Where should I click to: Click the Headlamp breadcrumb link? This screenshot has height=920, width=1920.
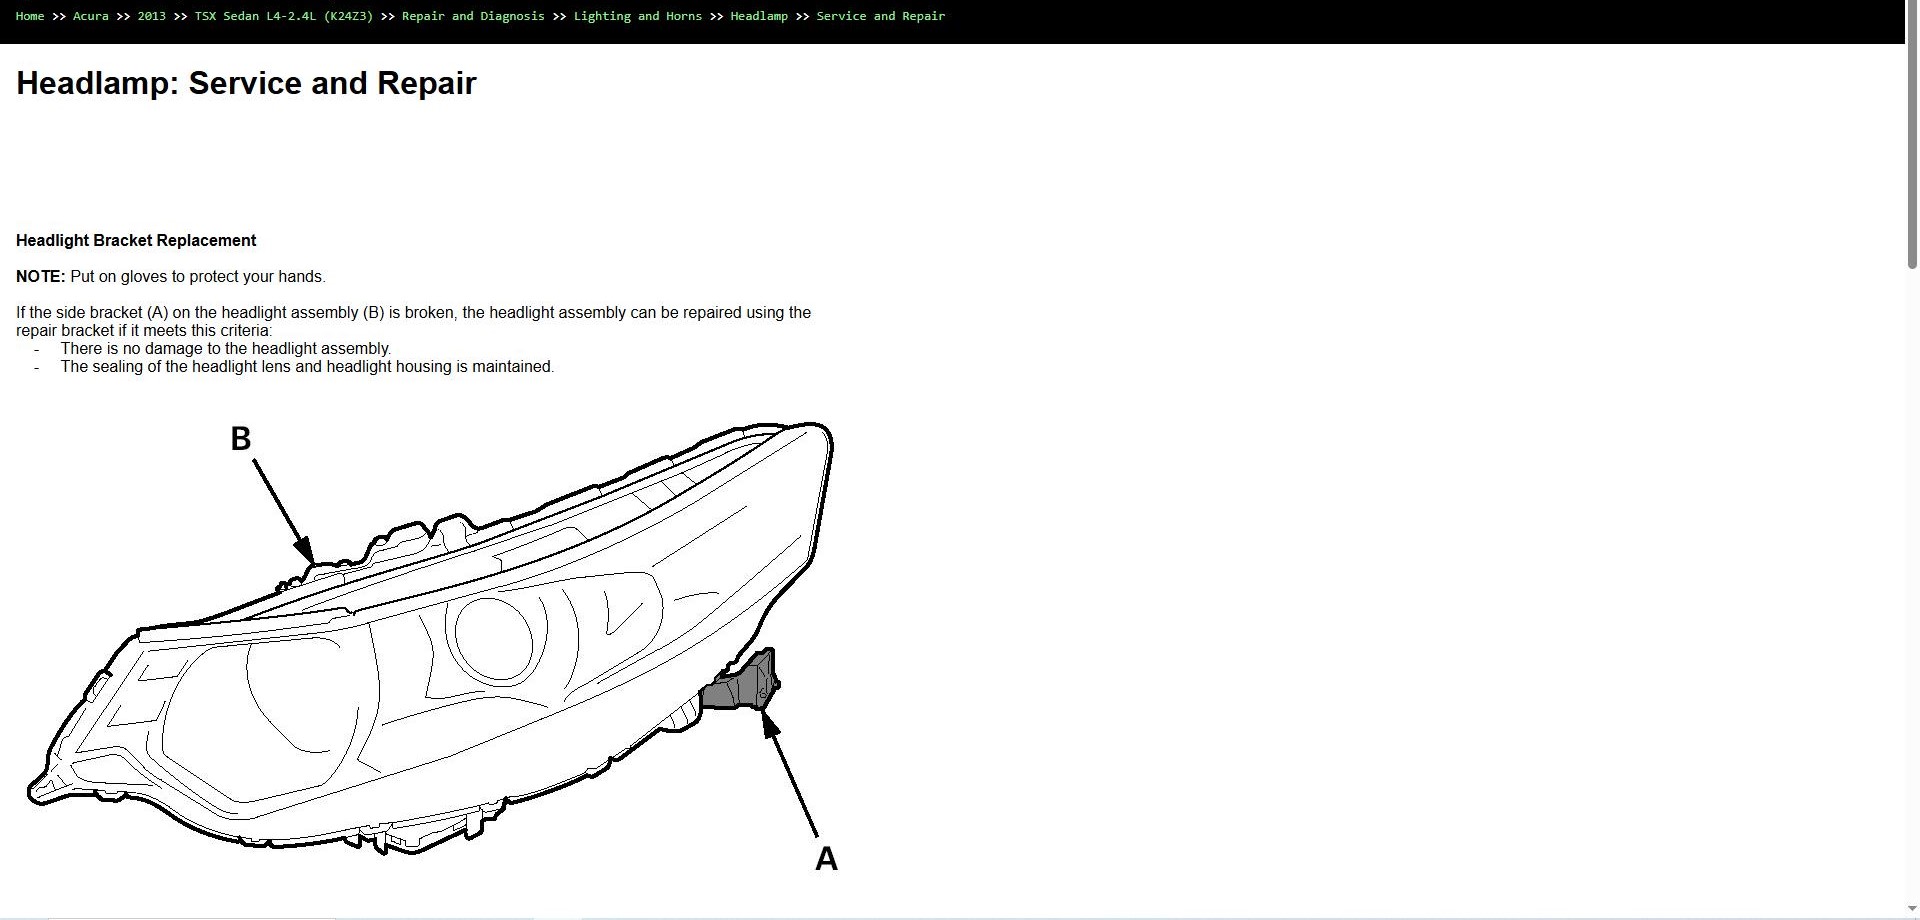click(759, 16)
